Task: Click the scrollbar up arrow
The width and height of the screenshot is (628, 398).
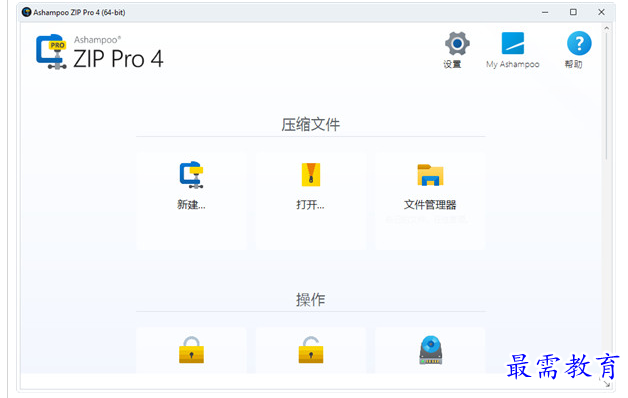Action: 606,28
